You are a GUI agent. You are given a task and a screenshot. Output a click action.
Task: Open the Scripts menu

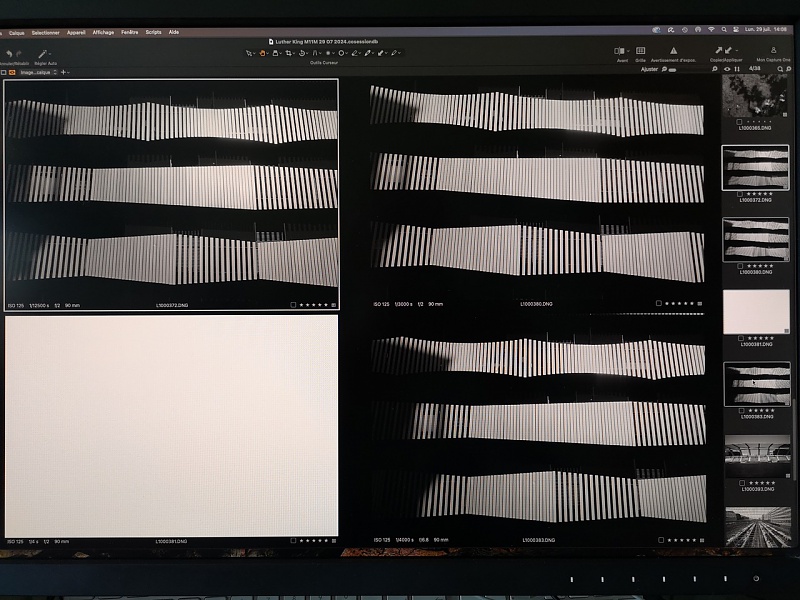coord(153,32)
